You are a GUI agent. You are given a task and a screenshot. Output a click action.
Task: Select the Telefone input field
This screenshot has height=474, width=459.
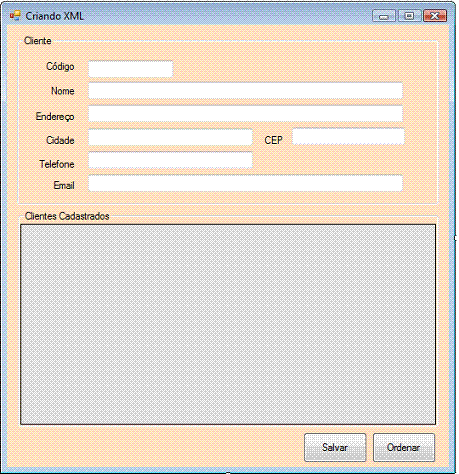pyautogui.click(x=170, y=160)
